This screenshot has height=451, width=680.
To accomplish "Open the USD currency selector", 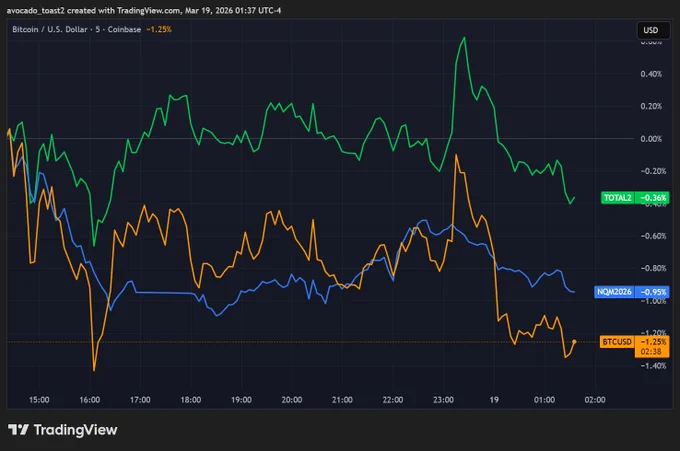I will (654, 30).
